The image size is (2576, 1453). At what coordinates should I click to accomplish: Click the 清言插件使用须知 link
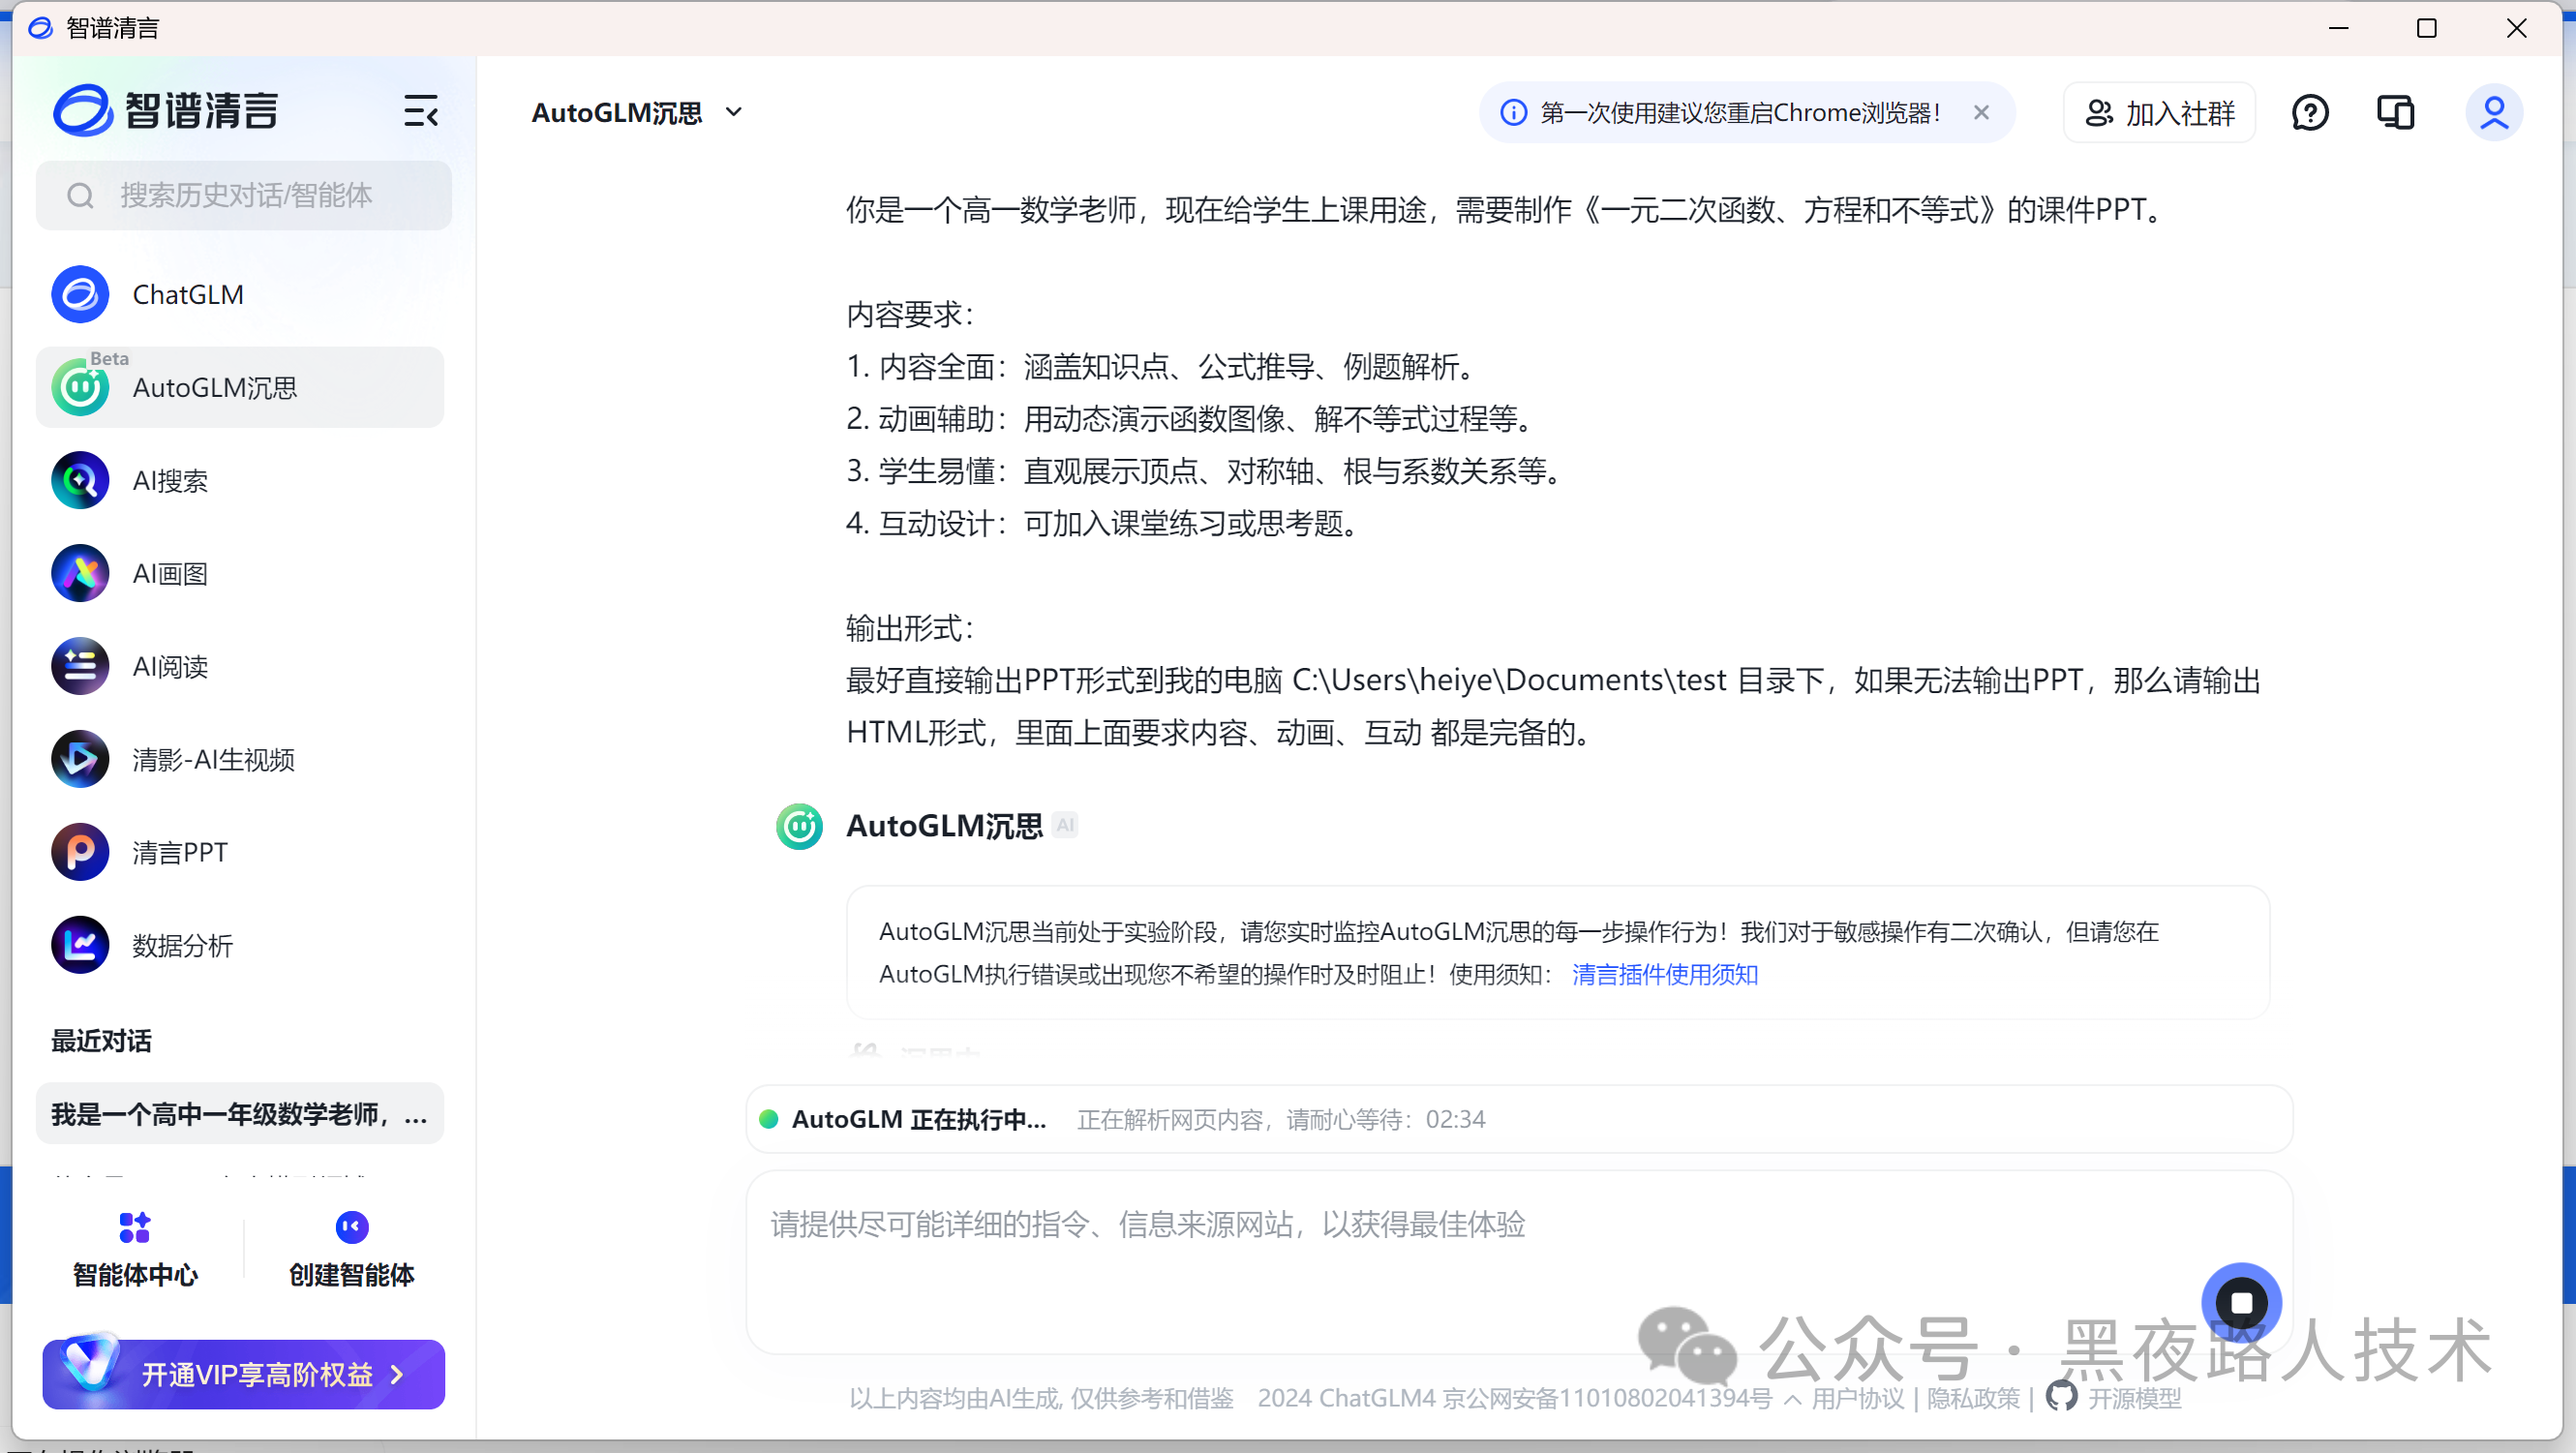[1664, 975]
